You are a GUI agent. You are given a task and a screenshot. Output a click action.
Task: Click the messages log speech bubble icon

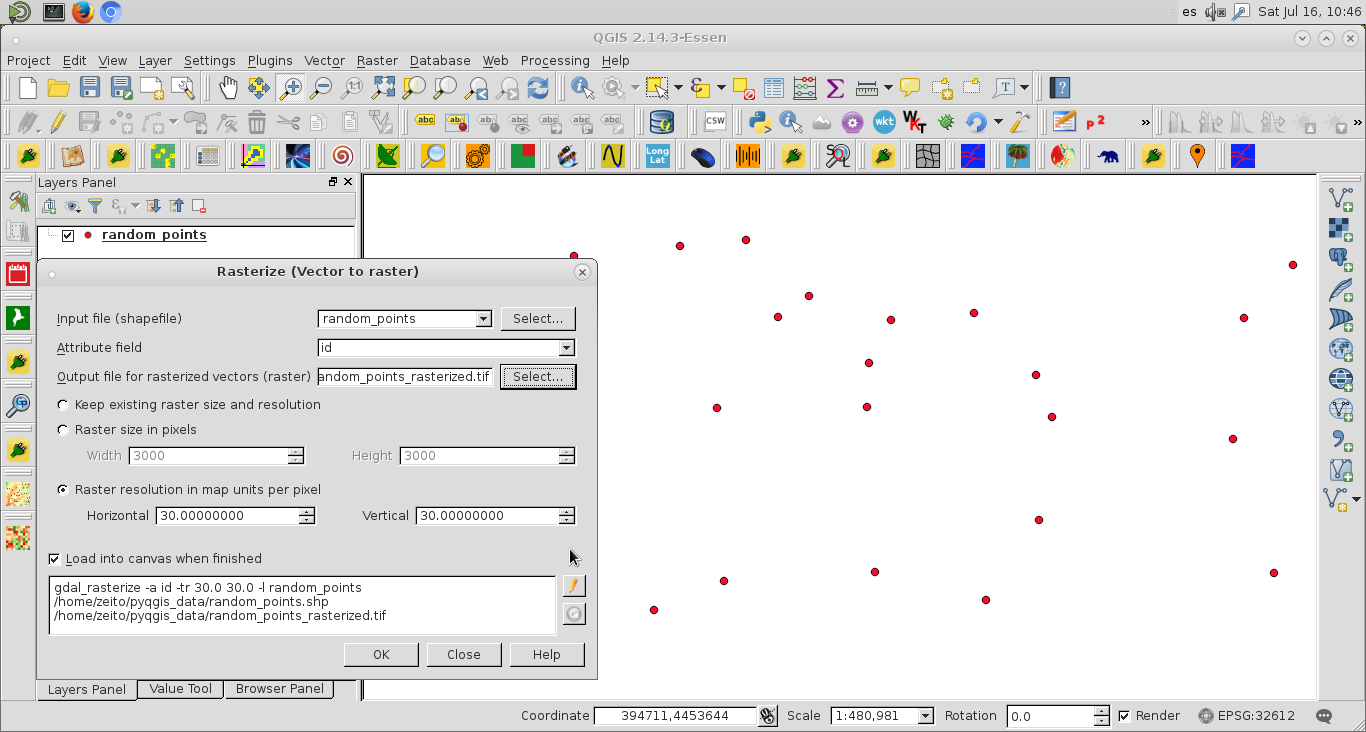(x=1325, y=716)
